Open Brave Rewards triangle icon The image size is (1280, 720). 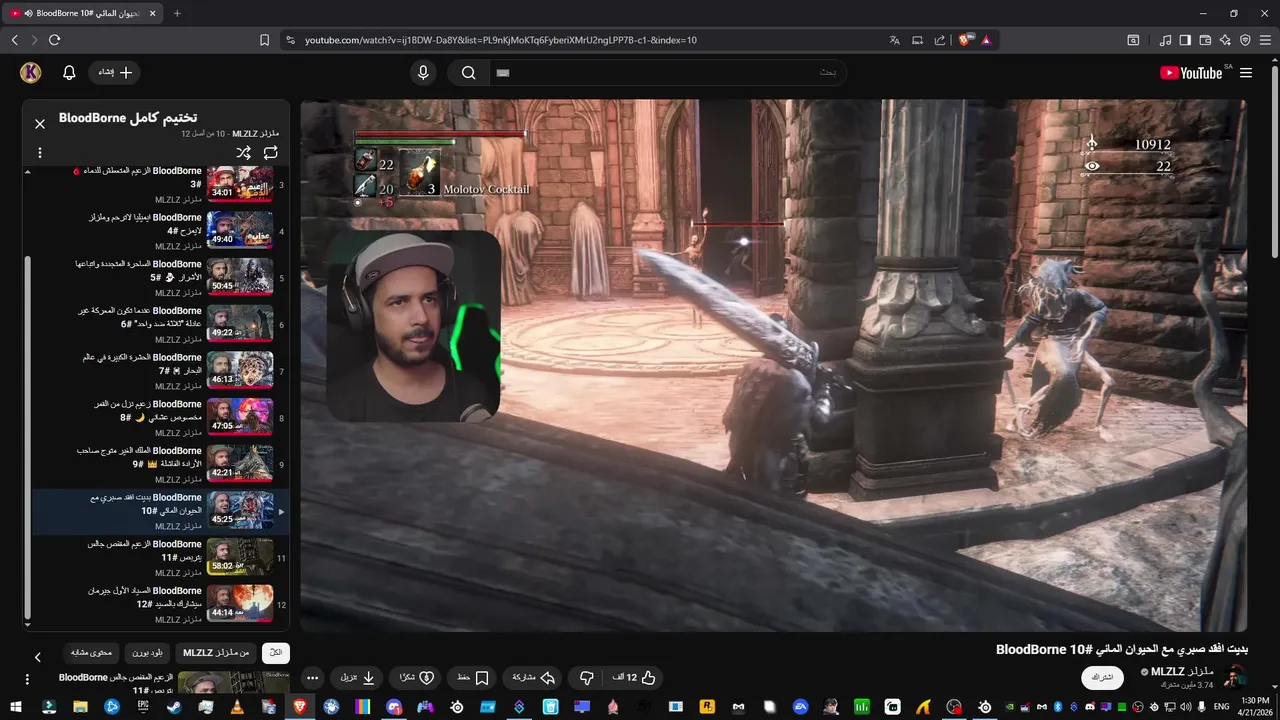[986, 40]
